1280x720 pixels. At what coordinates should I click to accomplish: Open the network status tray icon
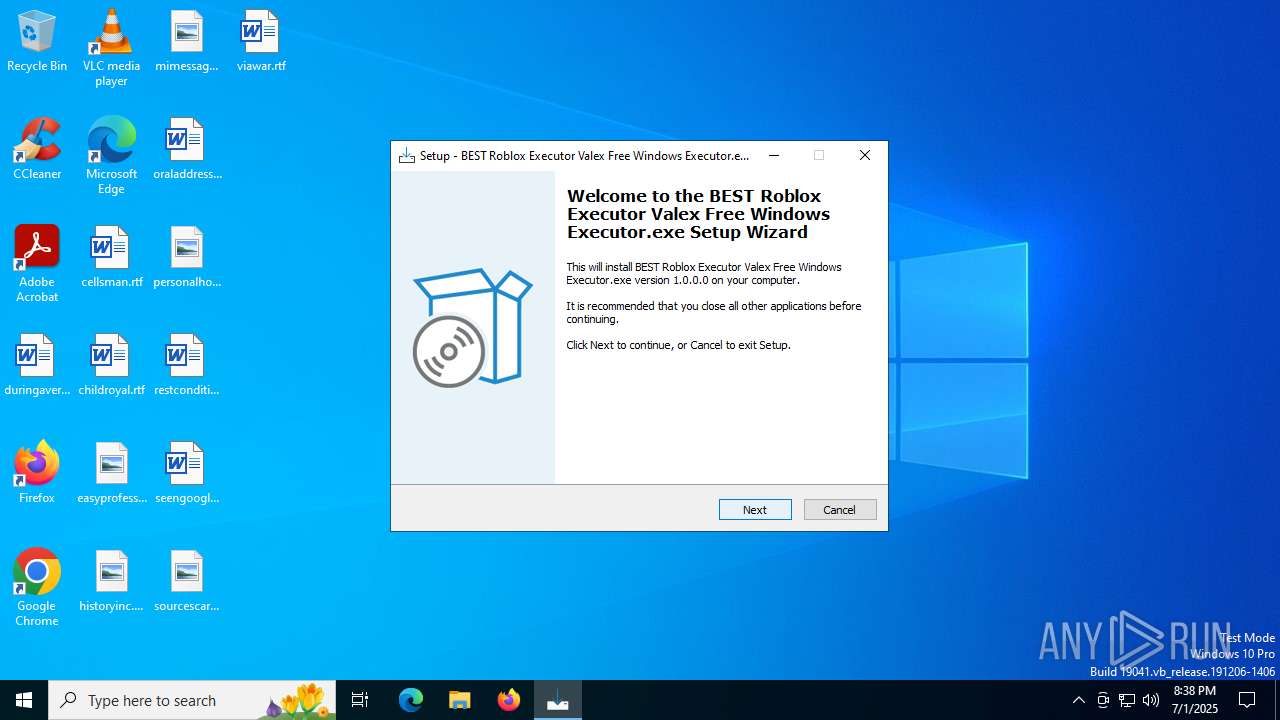tap(1127, 700)
